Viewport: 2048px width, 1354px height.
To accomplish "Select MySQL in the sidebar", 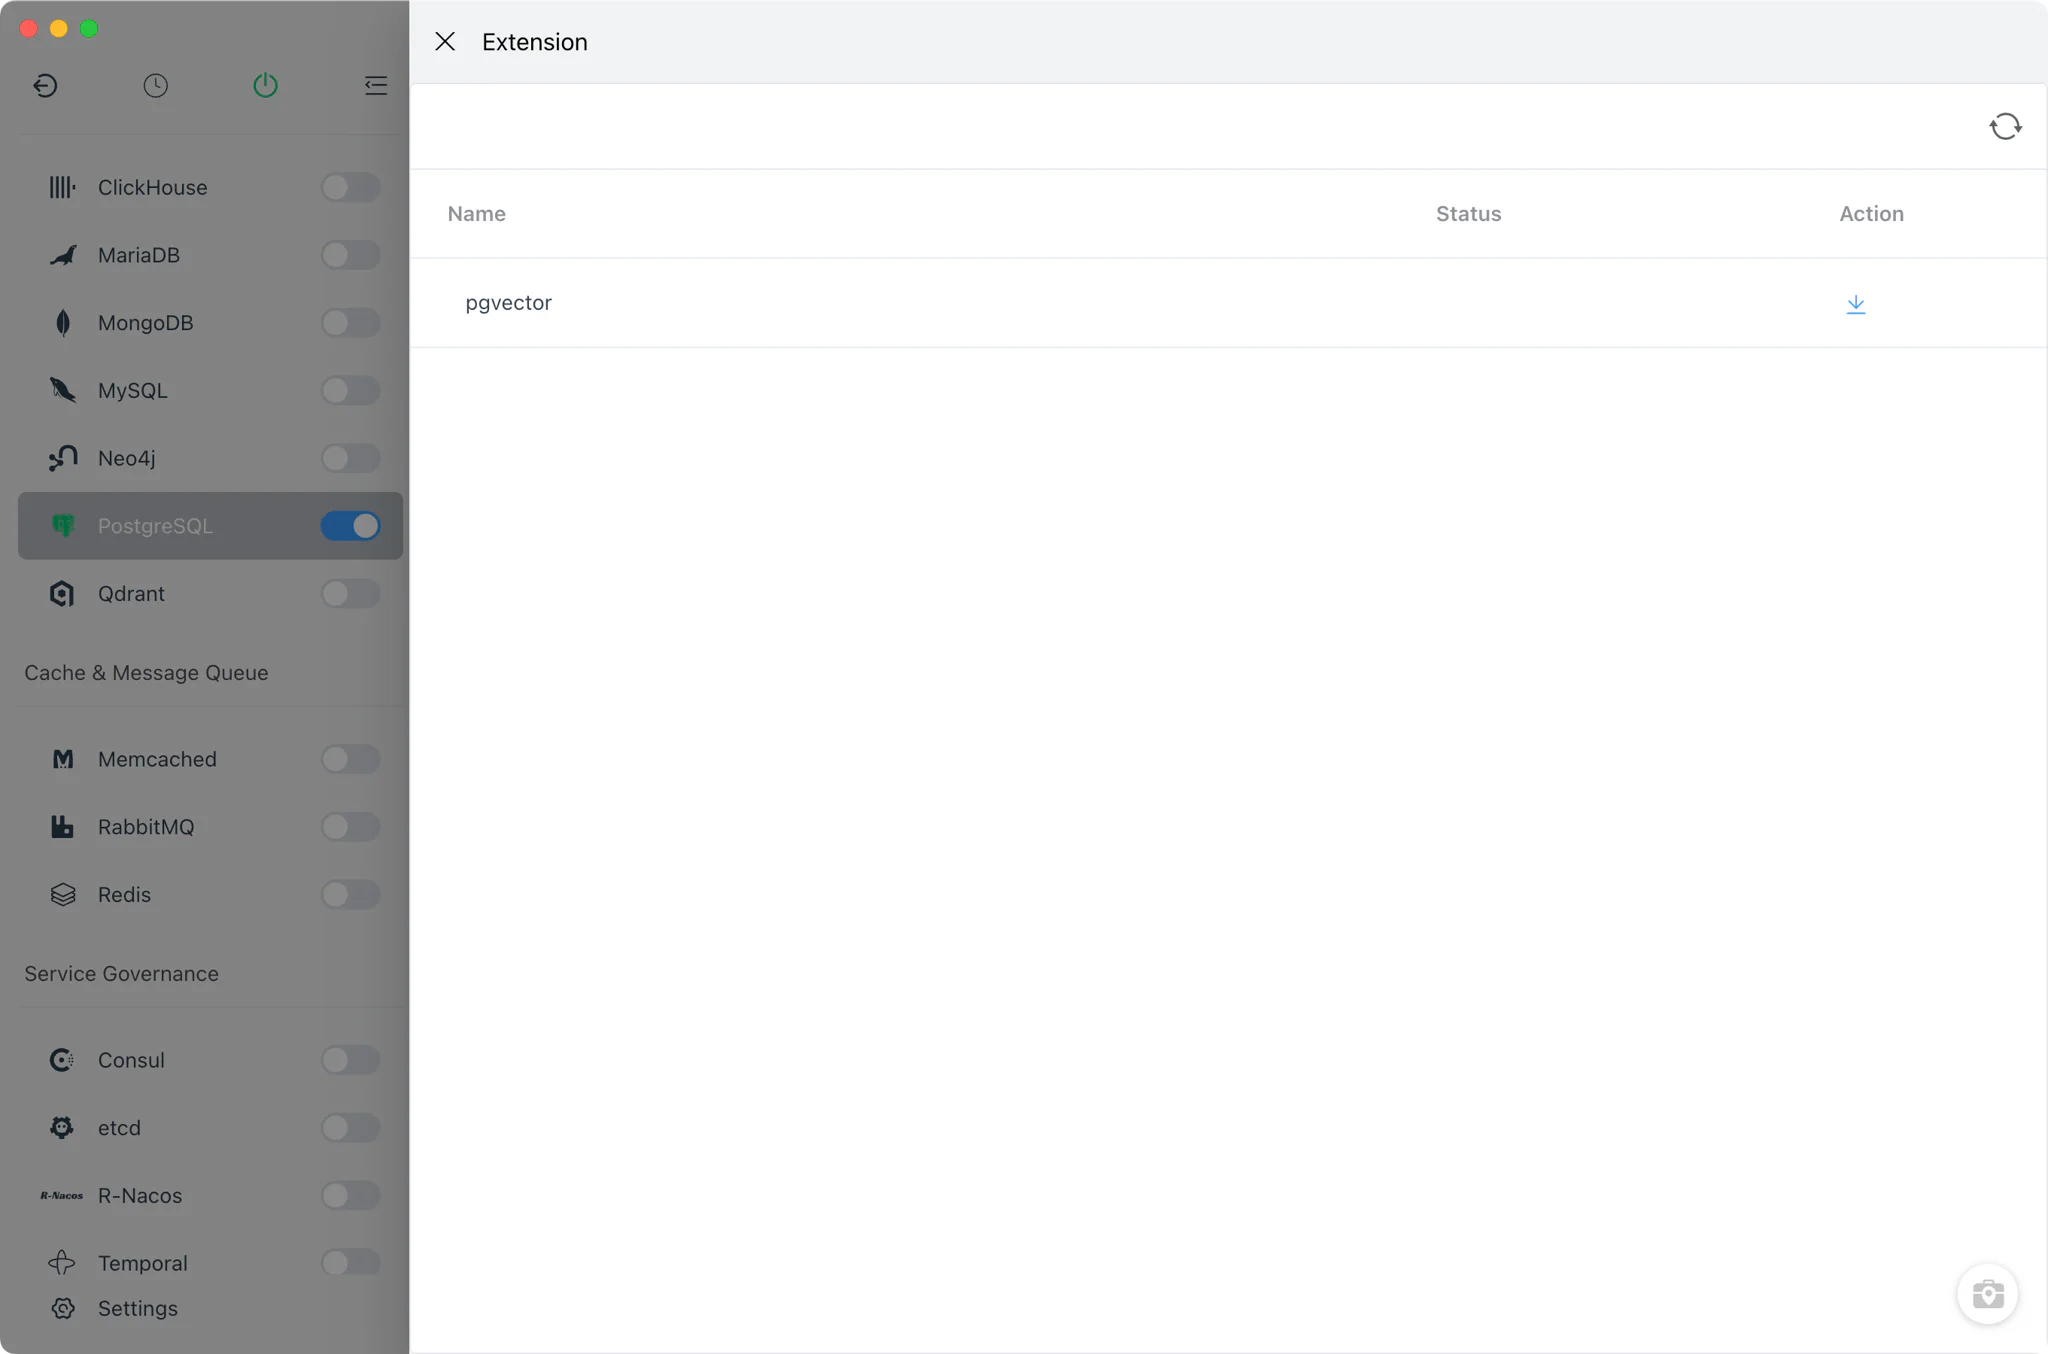I will (210, 390).
